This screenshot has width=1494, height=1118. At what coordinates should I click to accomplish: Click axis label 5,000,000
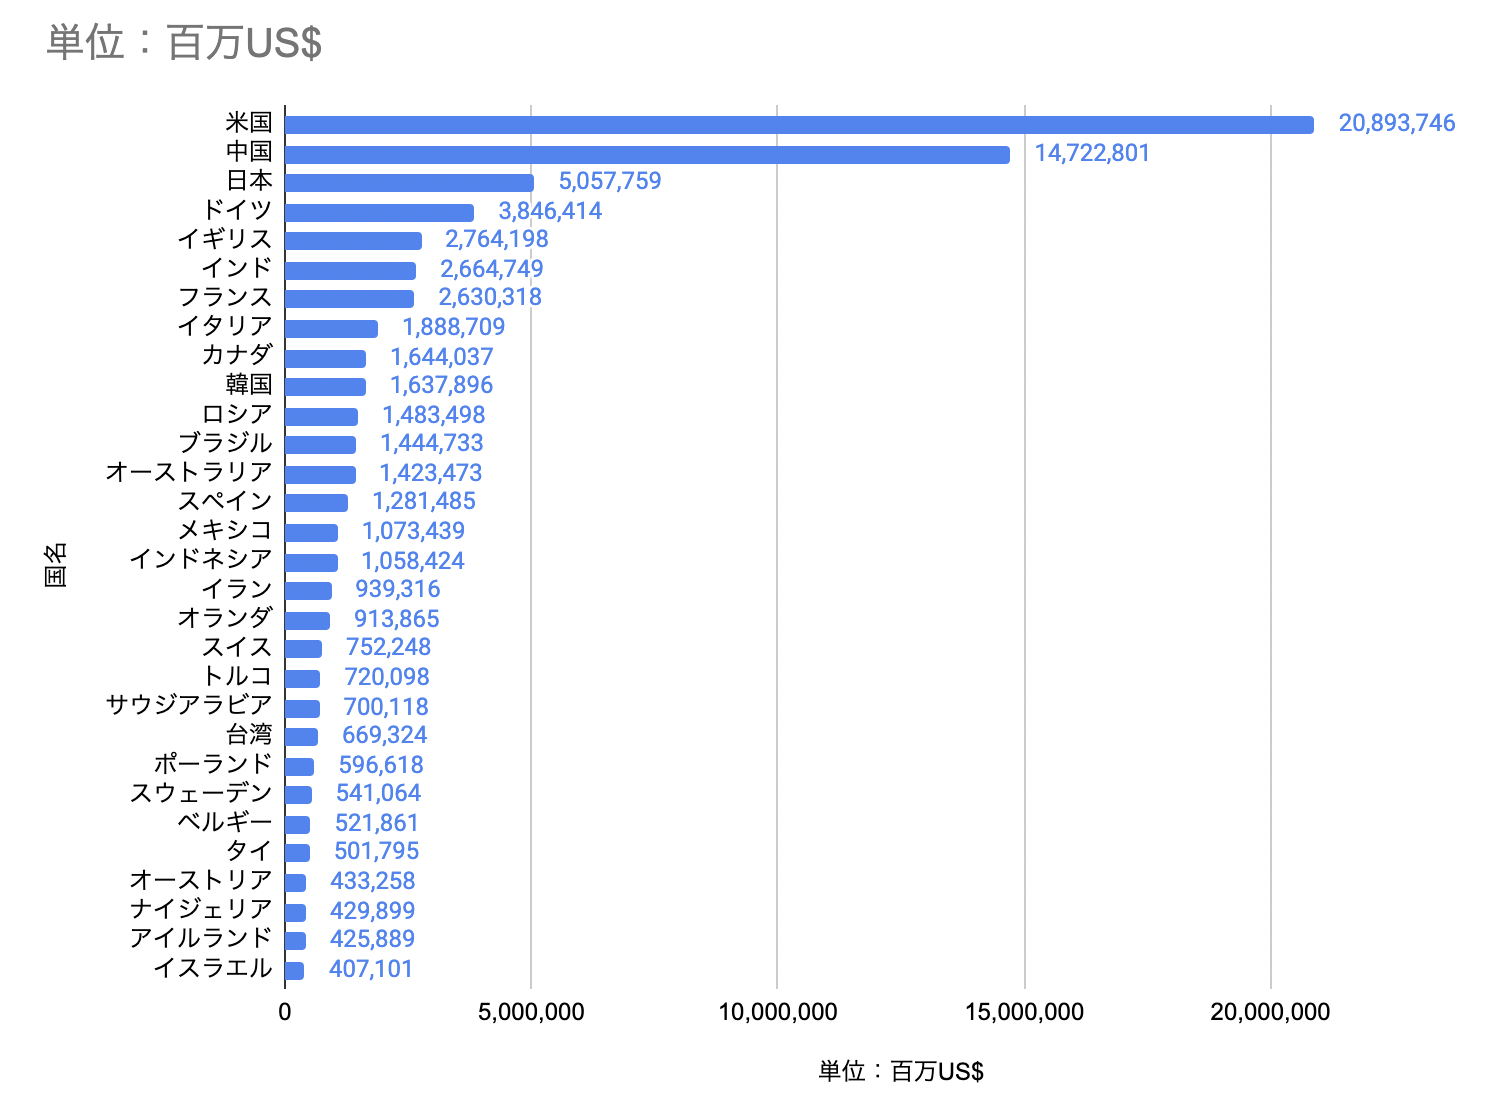click(x=530, y=1012)
